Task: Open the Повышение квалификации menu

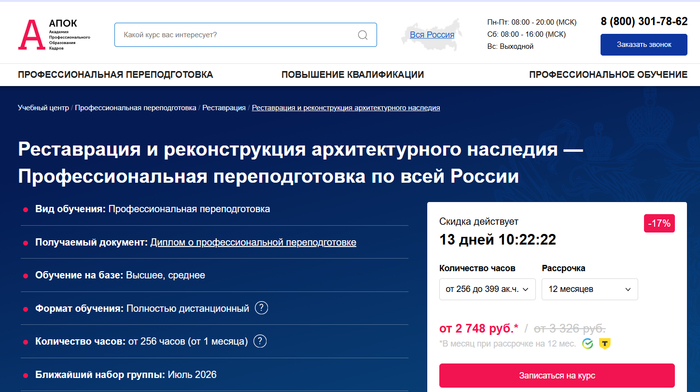Action: point(353,75)
